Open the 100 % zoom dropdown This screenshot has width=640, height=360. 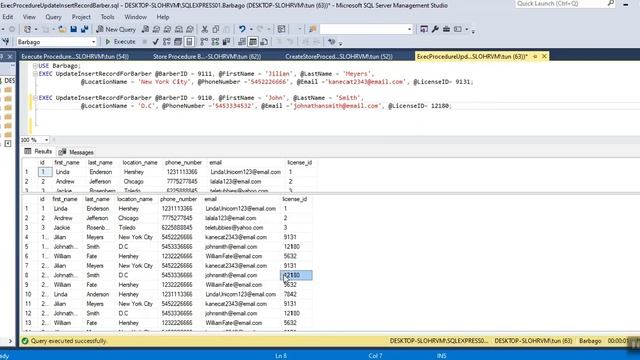46,140
